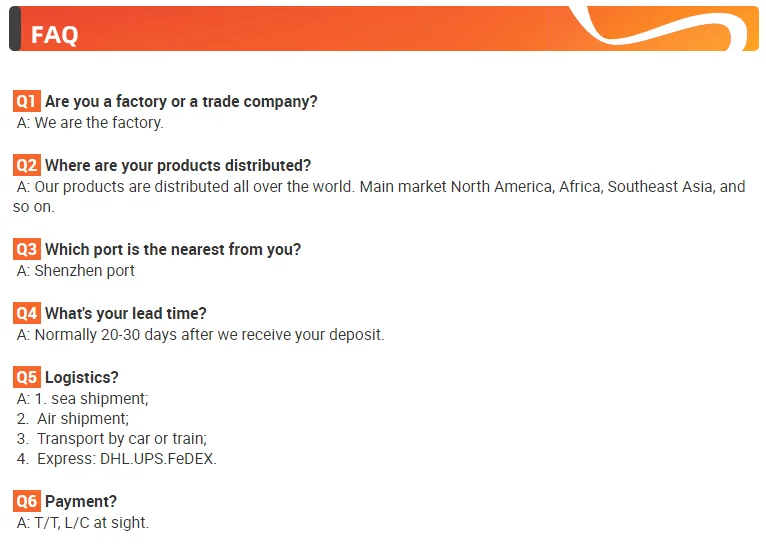Click the Q4 orange badge icon

pos(26,313)
